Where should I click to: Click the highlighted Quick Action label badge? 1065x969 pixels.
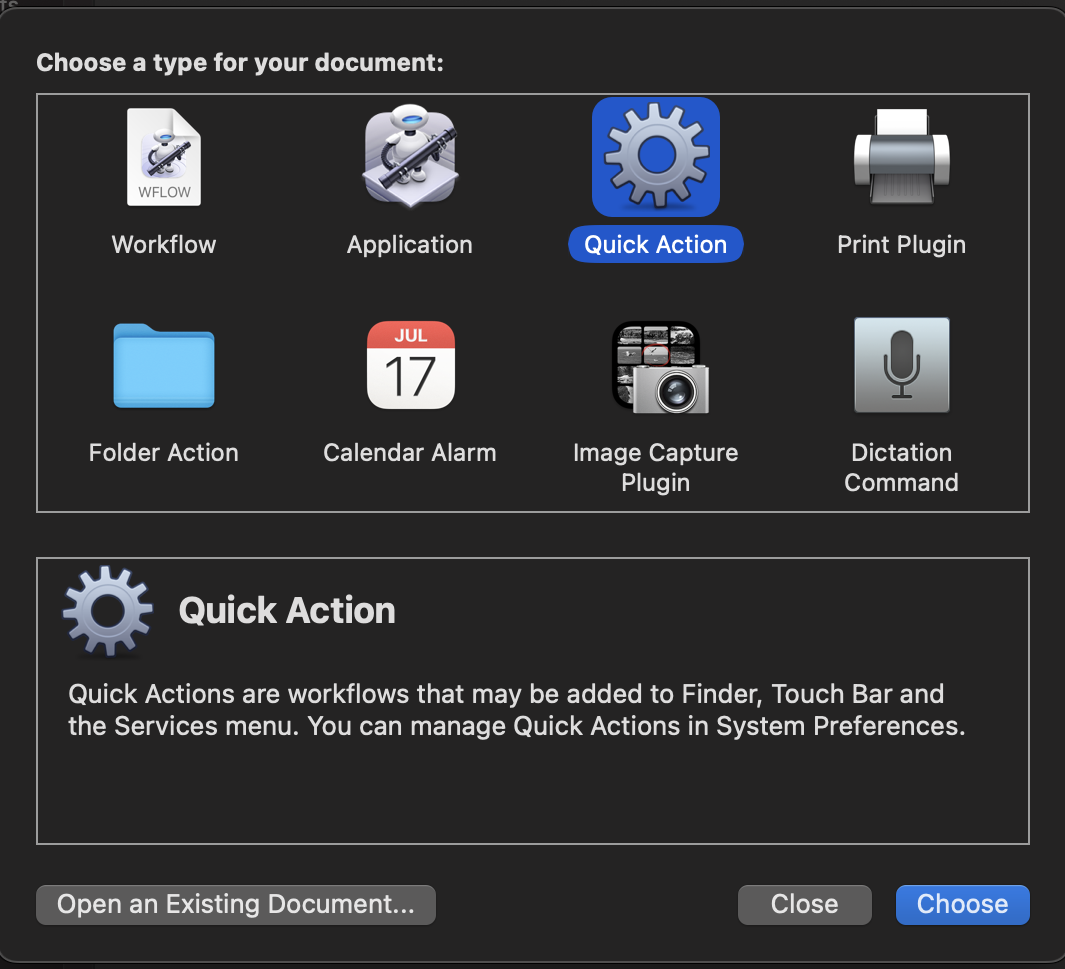pos(655,244)
